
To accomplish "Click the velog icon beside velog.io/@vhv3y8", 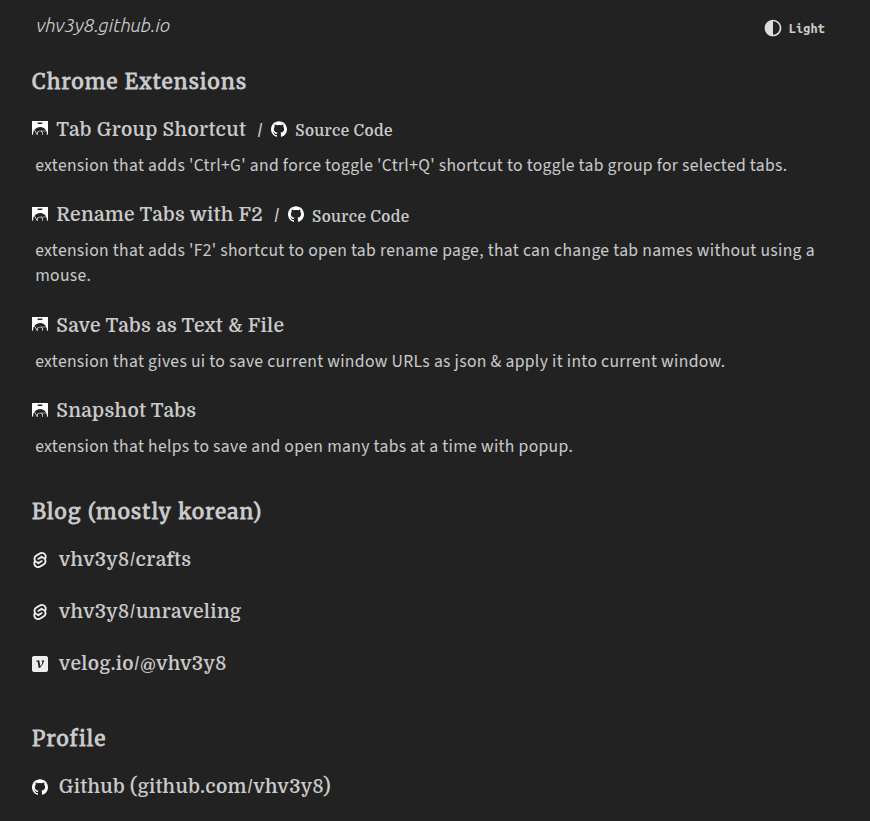I will (40, 663).
